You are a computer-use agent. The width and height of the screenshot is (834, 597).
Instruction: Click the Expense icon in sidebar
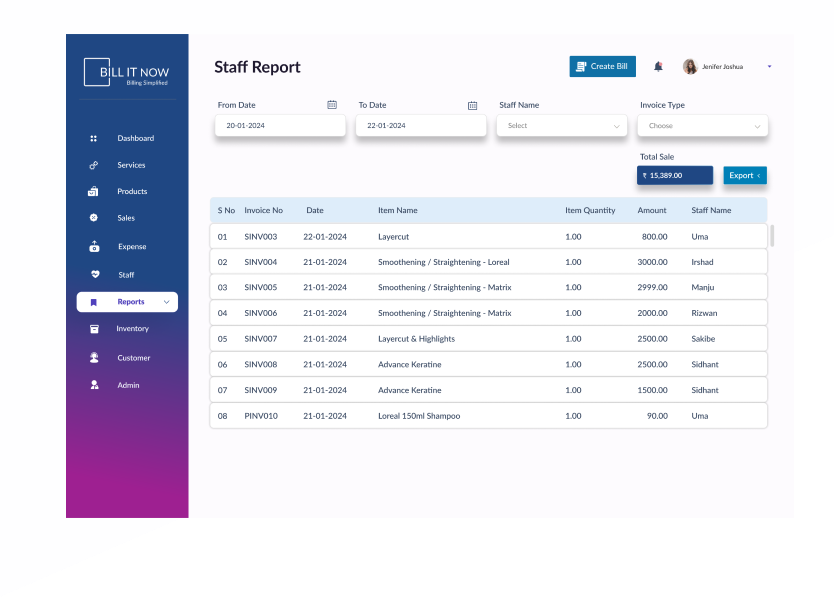94,246
